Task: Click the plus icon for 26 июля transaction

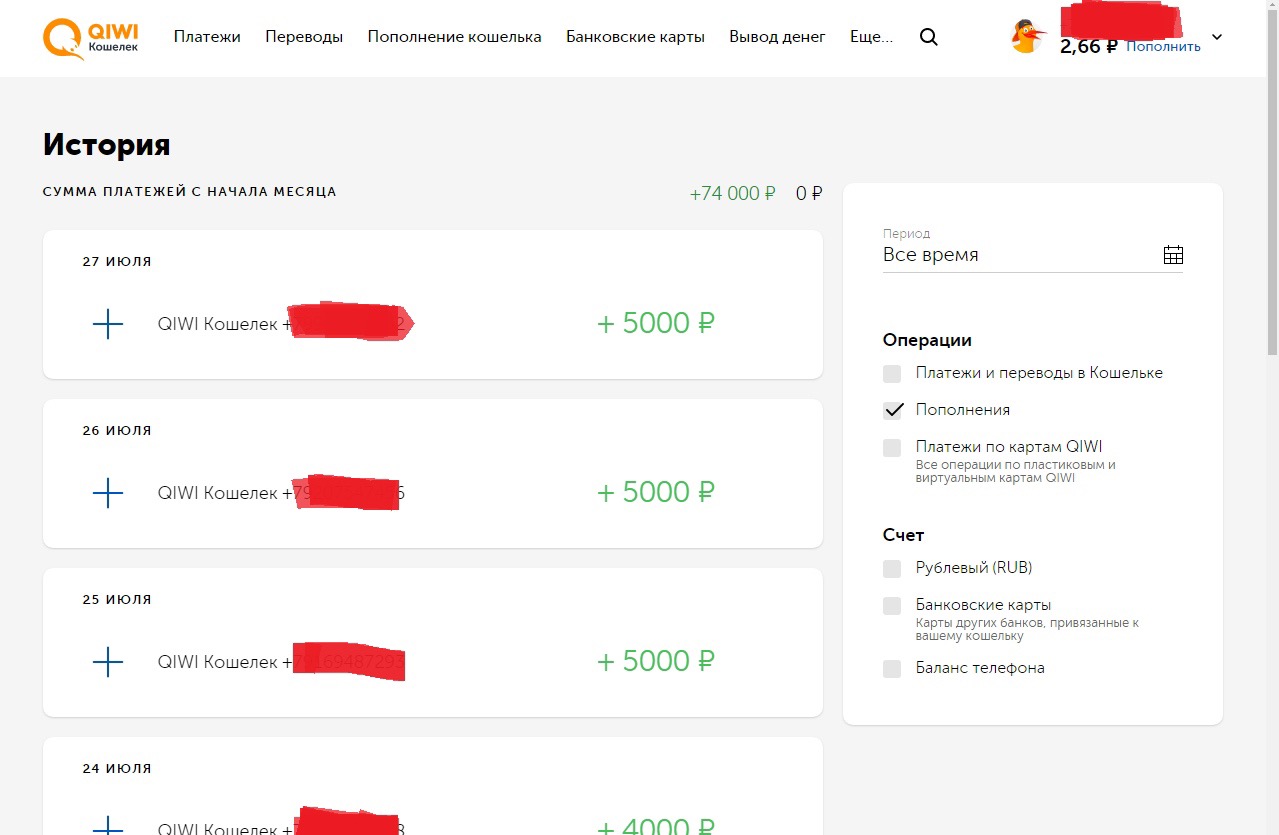Action: [x=107, y=493]
